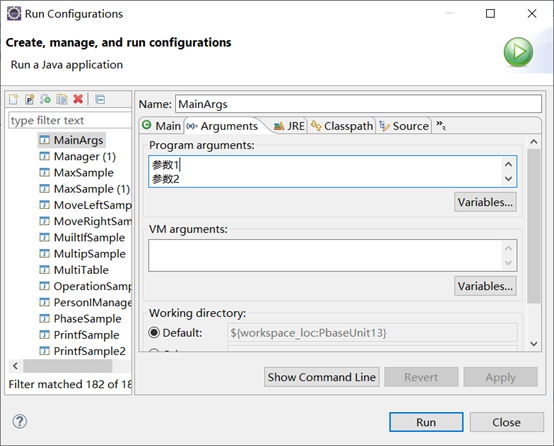This screenshot has height=446, width=554.
Task: Open the JRE tab
Action: click(x=289, y=126)
